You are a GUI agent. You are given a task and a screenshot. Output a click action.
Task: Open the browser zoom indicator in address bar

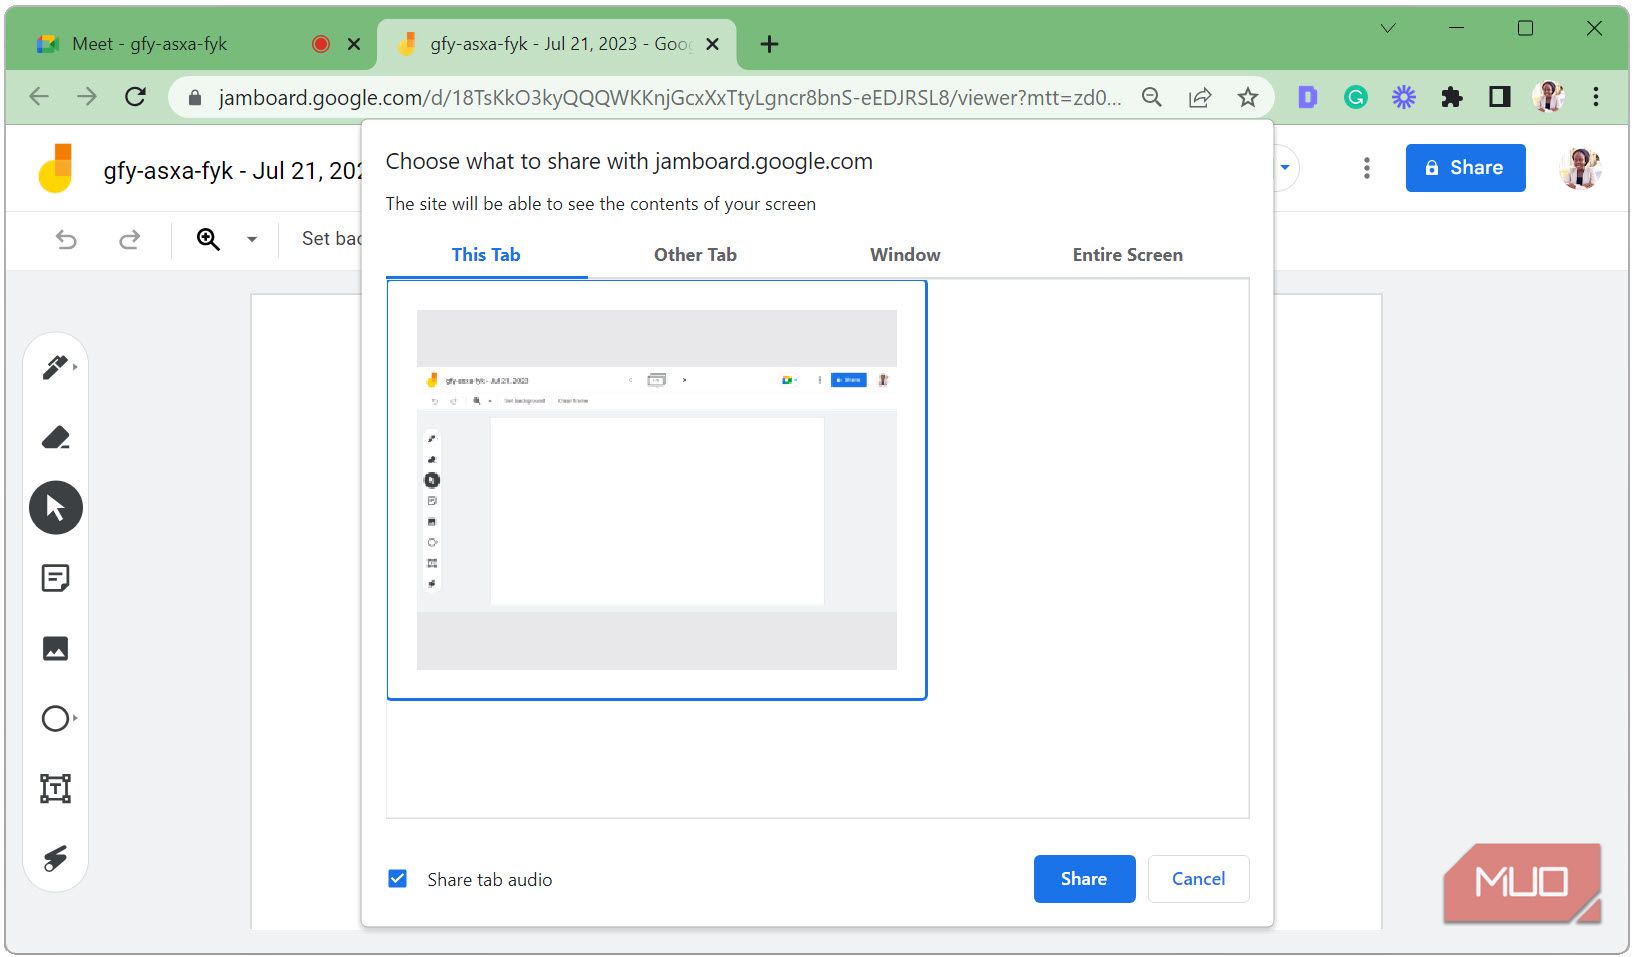[1152, 97]
